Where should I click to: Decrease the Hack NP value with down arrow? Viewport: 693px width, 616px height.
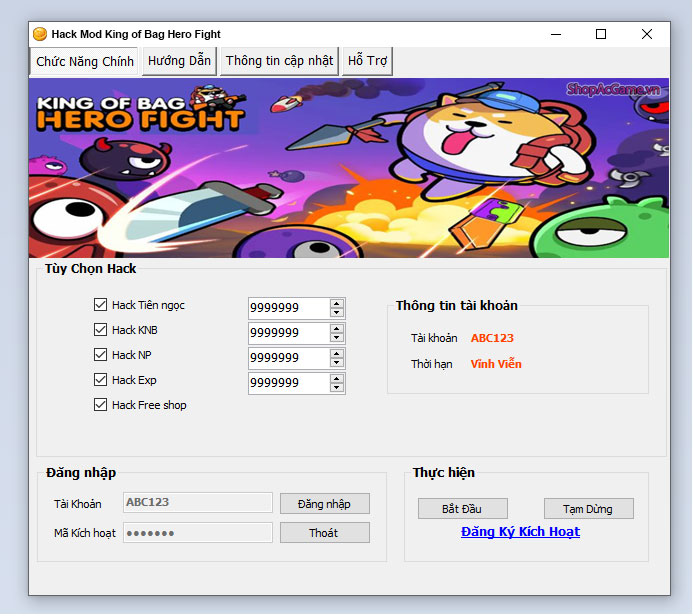(x=337, y=362)
